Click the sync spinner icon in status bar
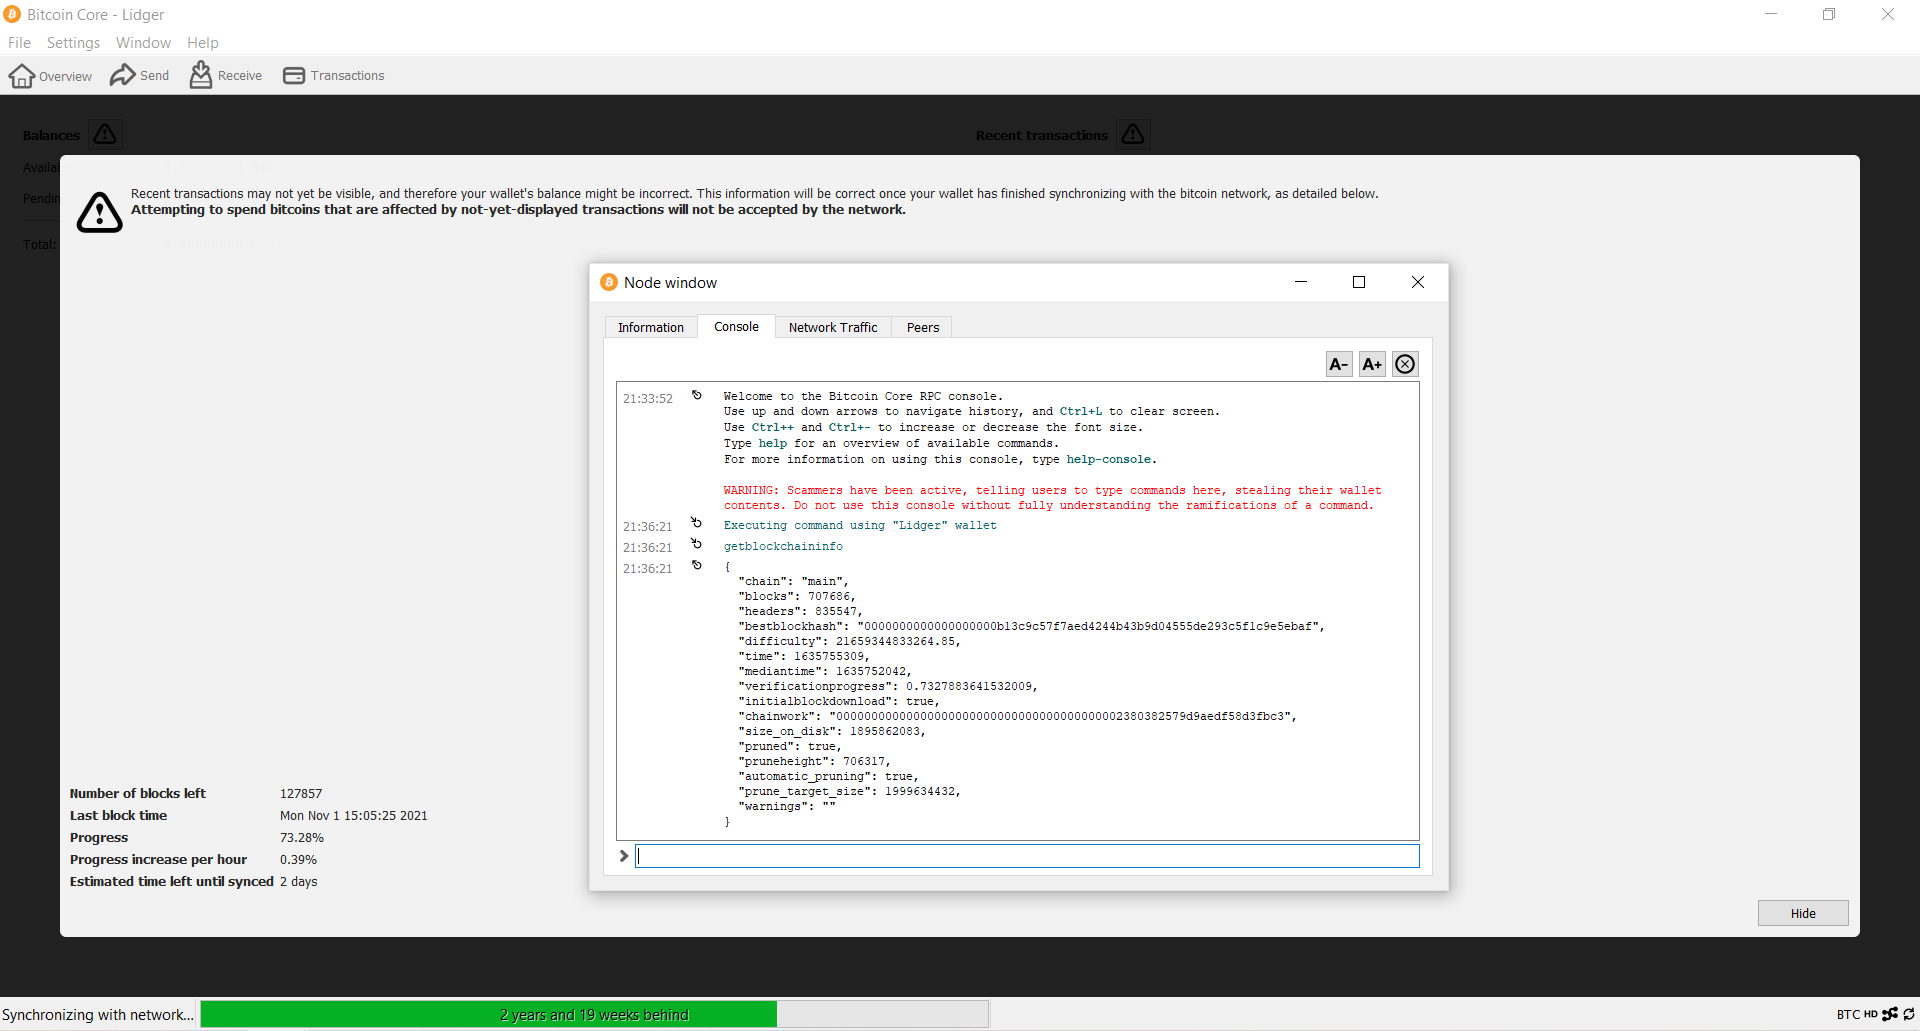 [1909, 1014]
